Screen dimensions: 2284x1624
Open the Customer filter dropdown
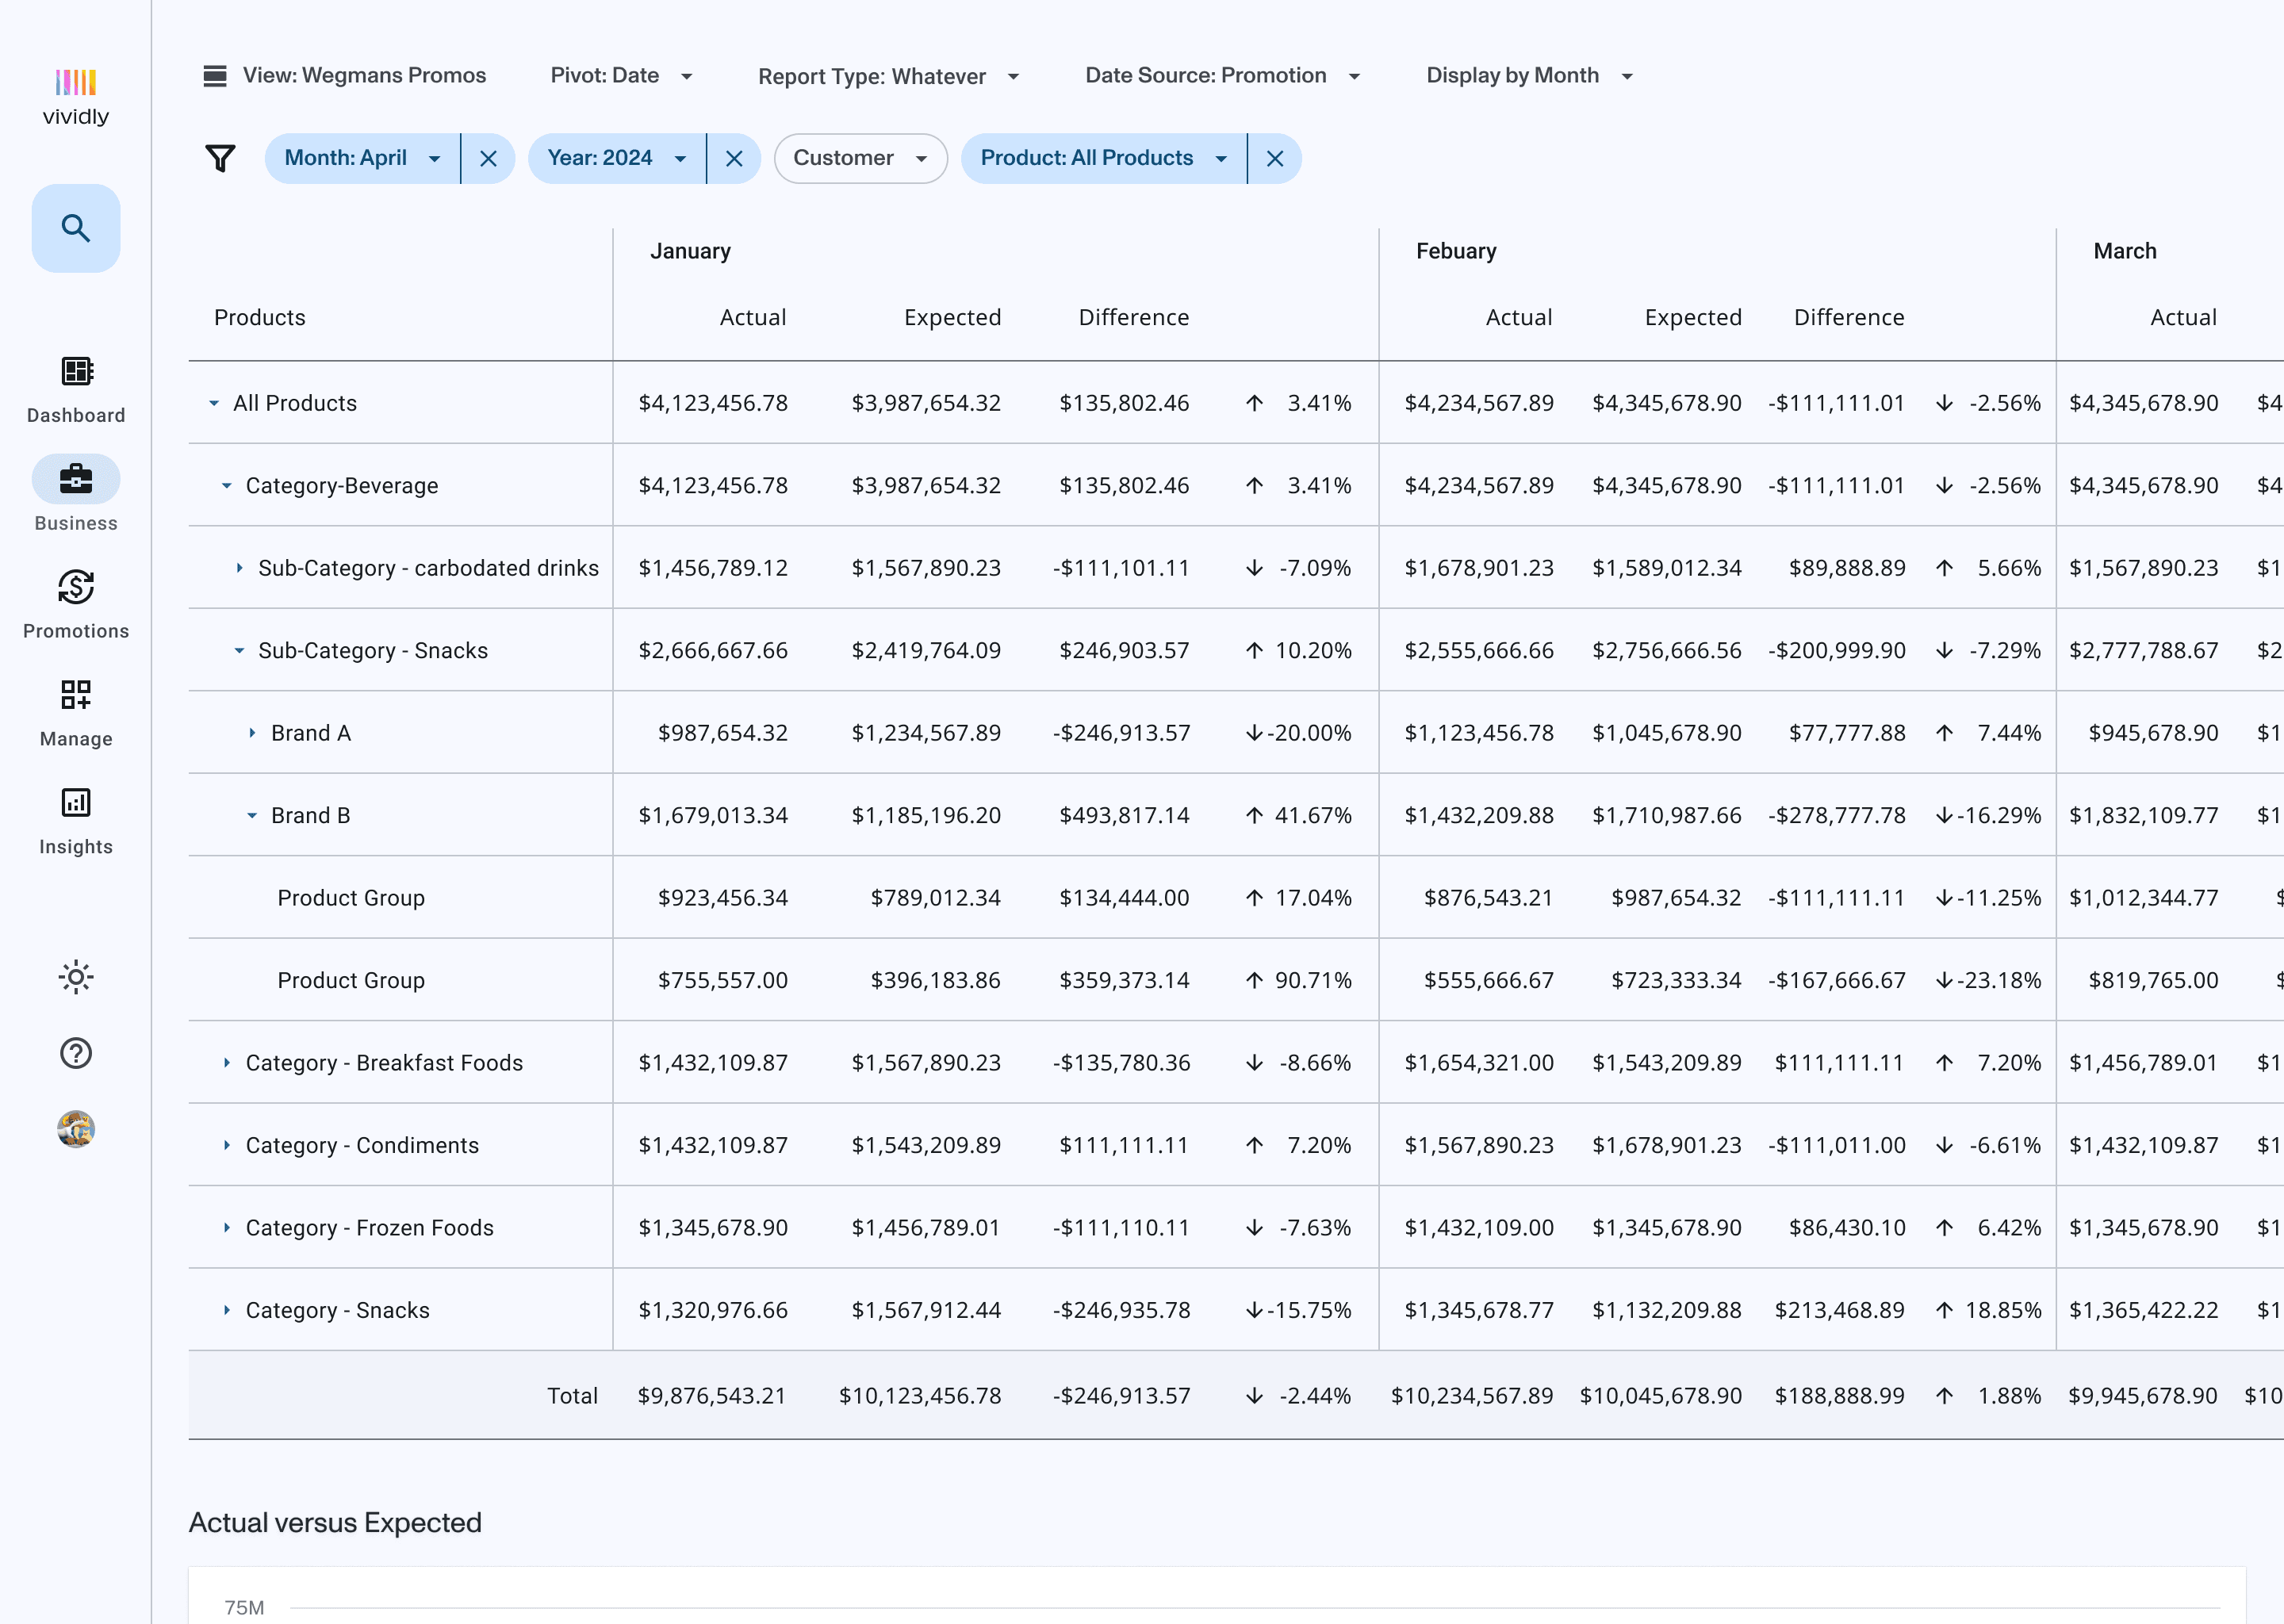(x=860, y=158)
